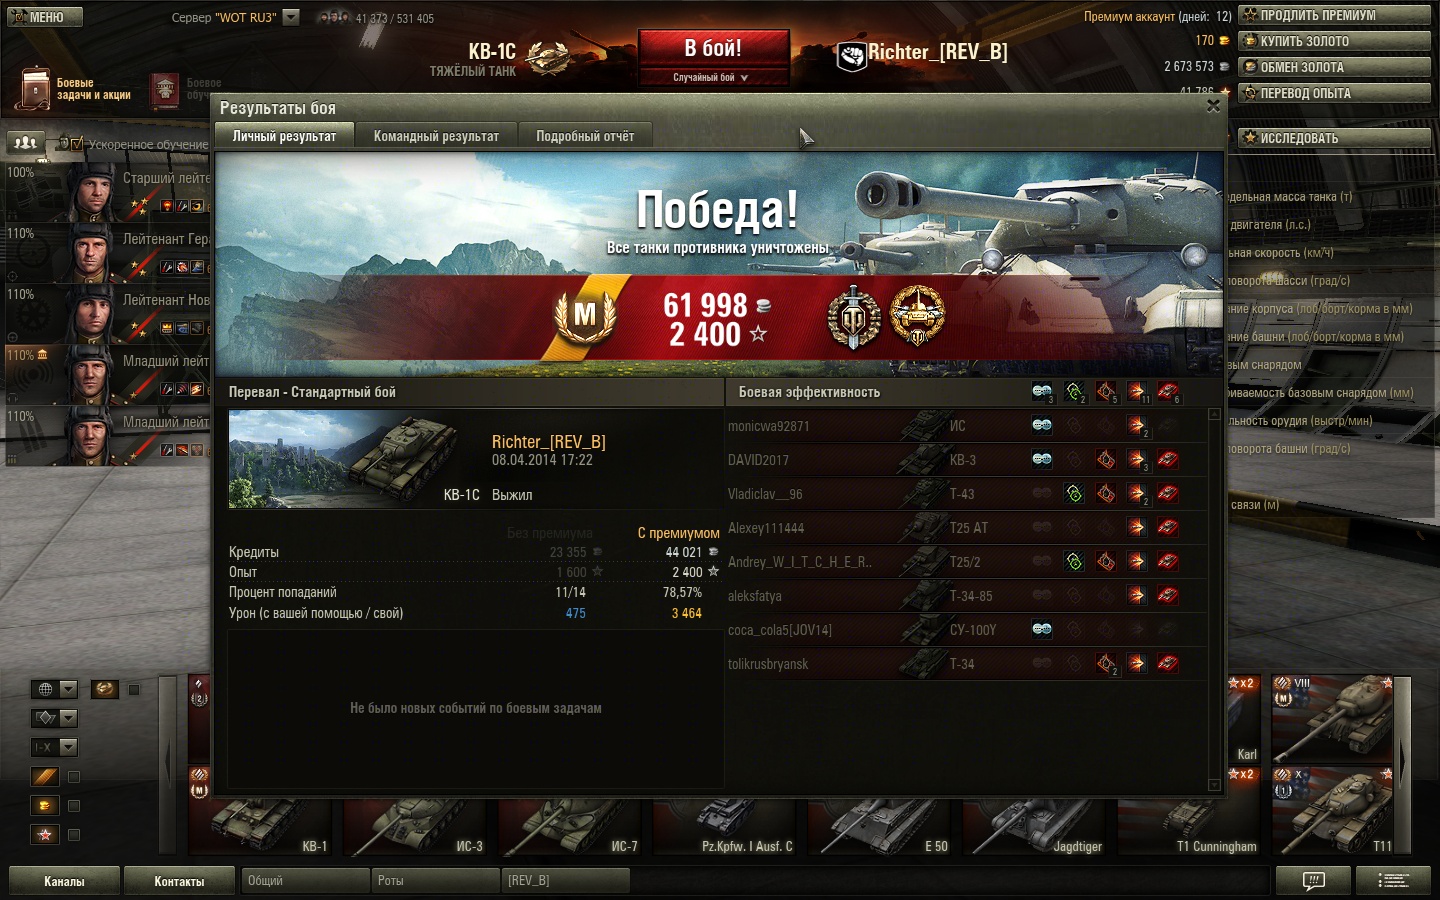Enable the premium gold tanks filter checkbox
Image resolution: width=1440 pixels, height=900 pixels.
[x=74, y=806]
